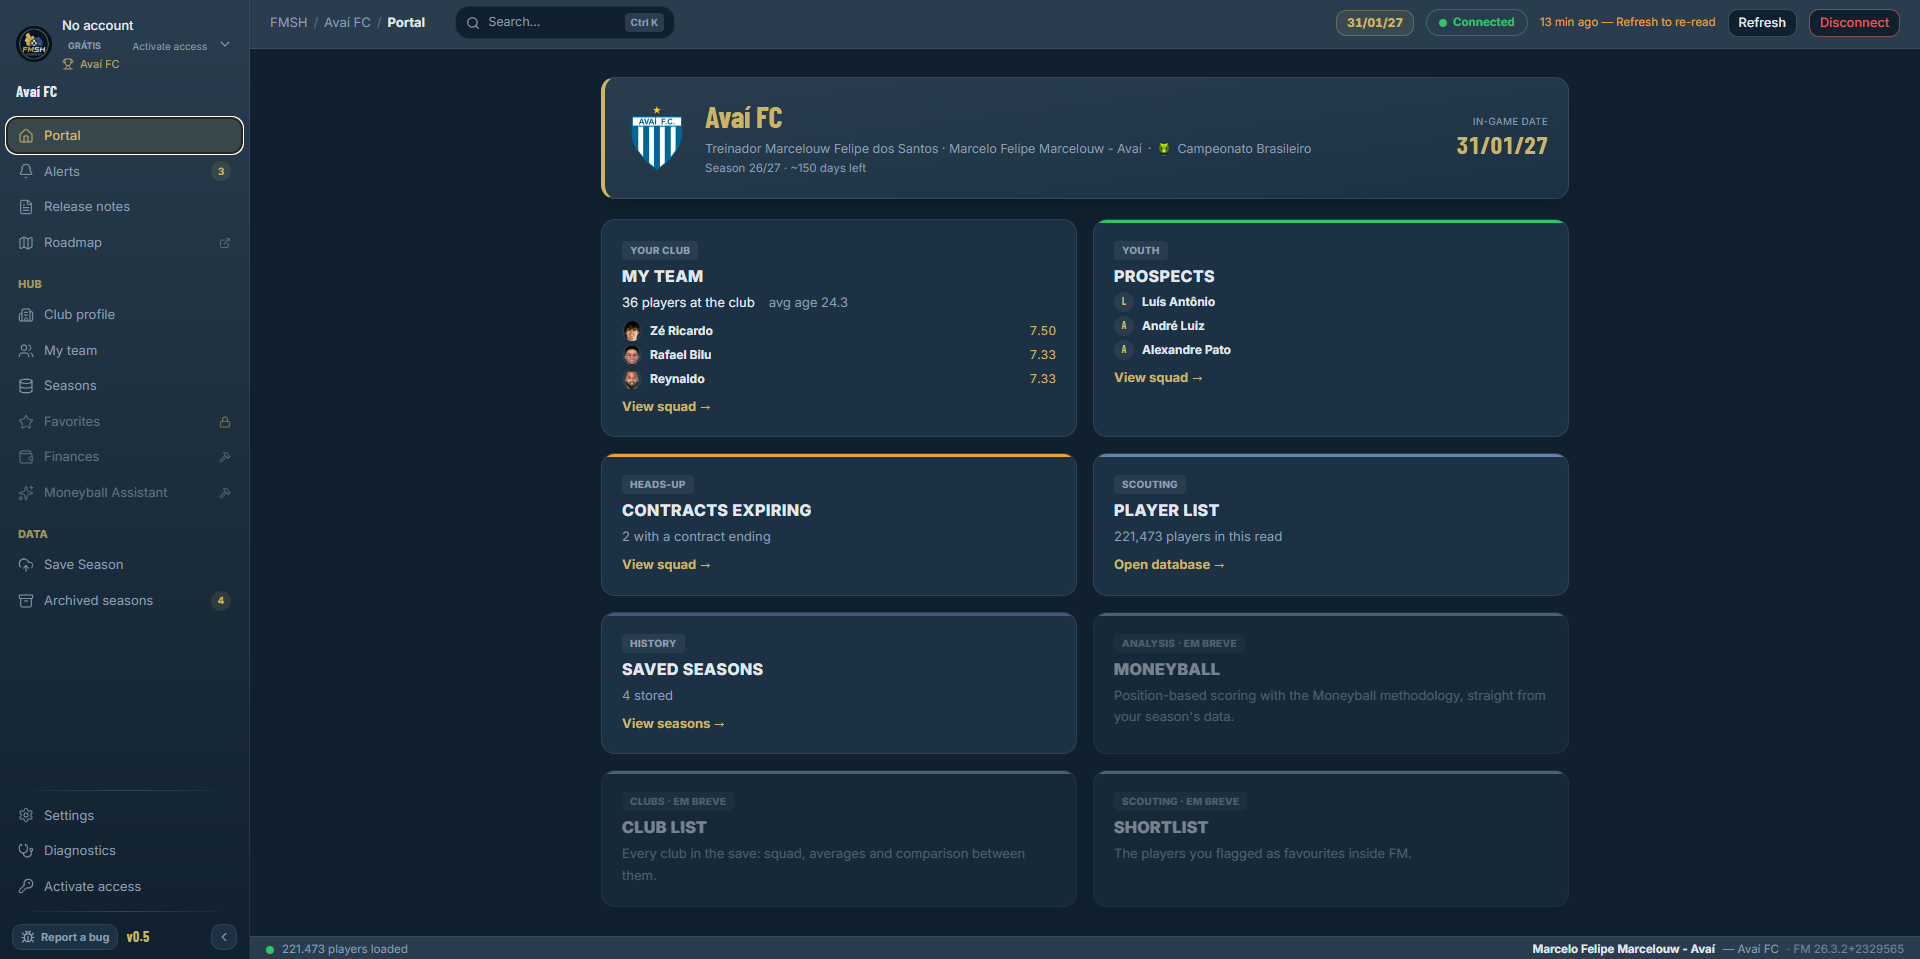This screenshot has height=959, width=1920.
Task: Click the Settings gear icon
Action: 26,816
